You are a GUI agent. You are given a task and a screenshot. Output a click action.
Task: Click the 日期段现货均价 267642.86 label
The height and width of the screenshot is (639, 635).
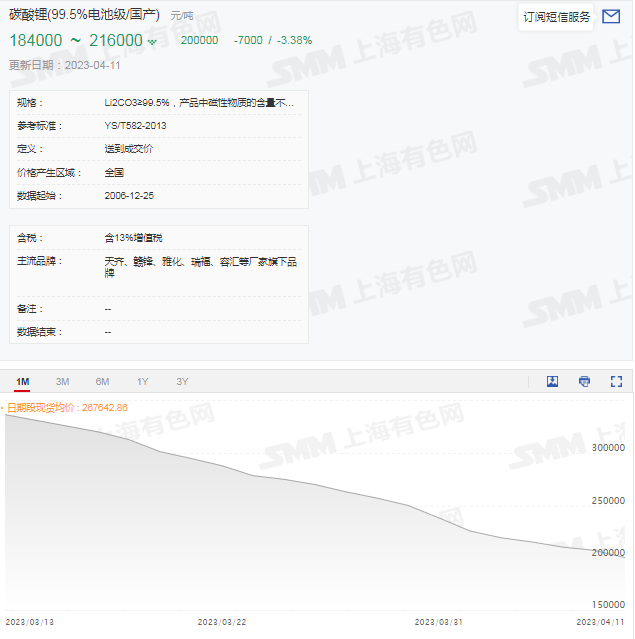click(67, 408)
